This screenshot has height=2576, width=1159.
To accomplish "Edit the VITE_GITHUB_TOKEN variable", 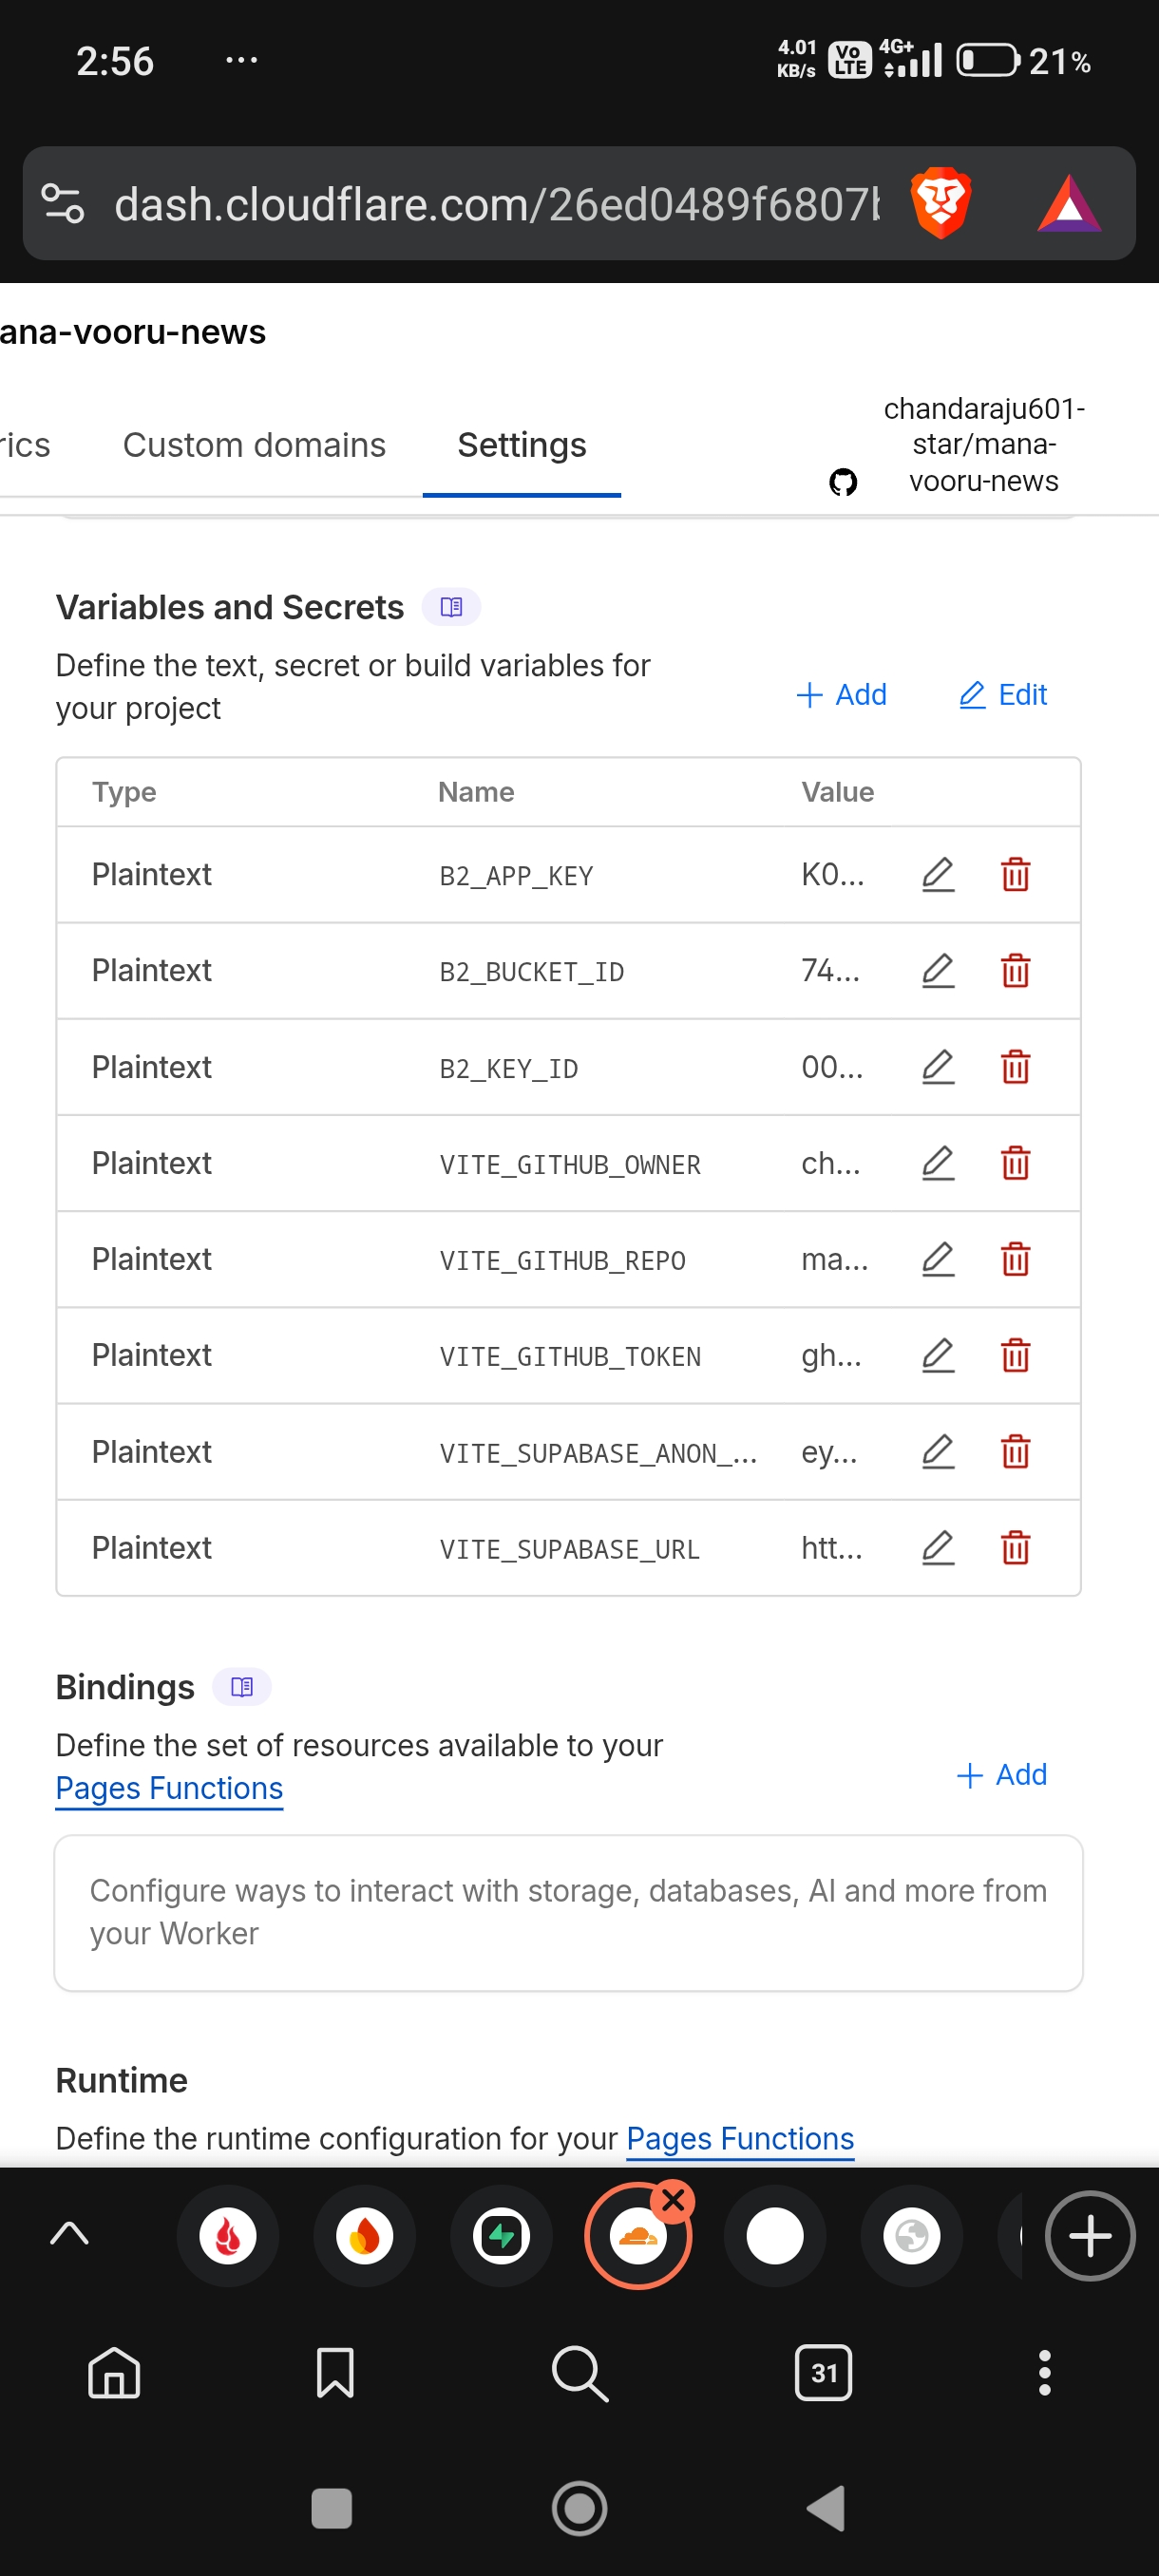I will 937,1355.
